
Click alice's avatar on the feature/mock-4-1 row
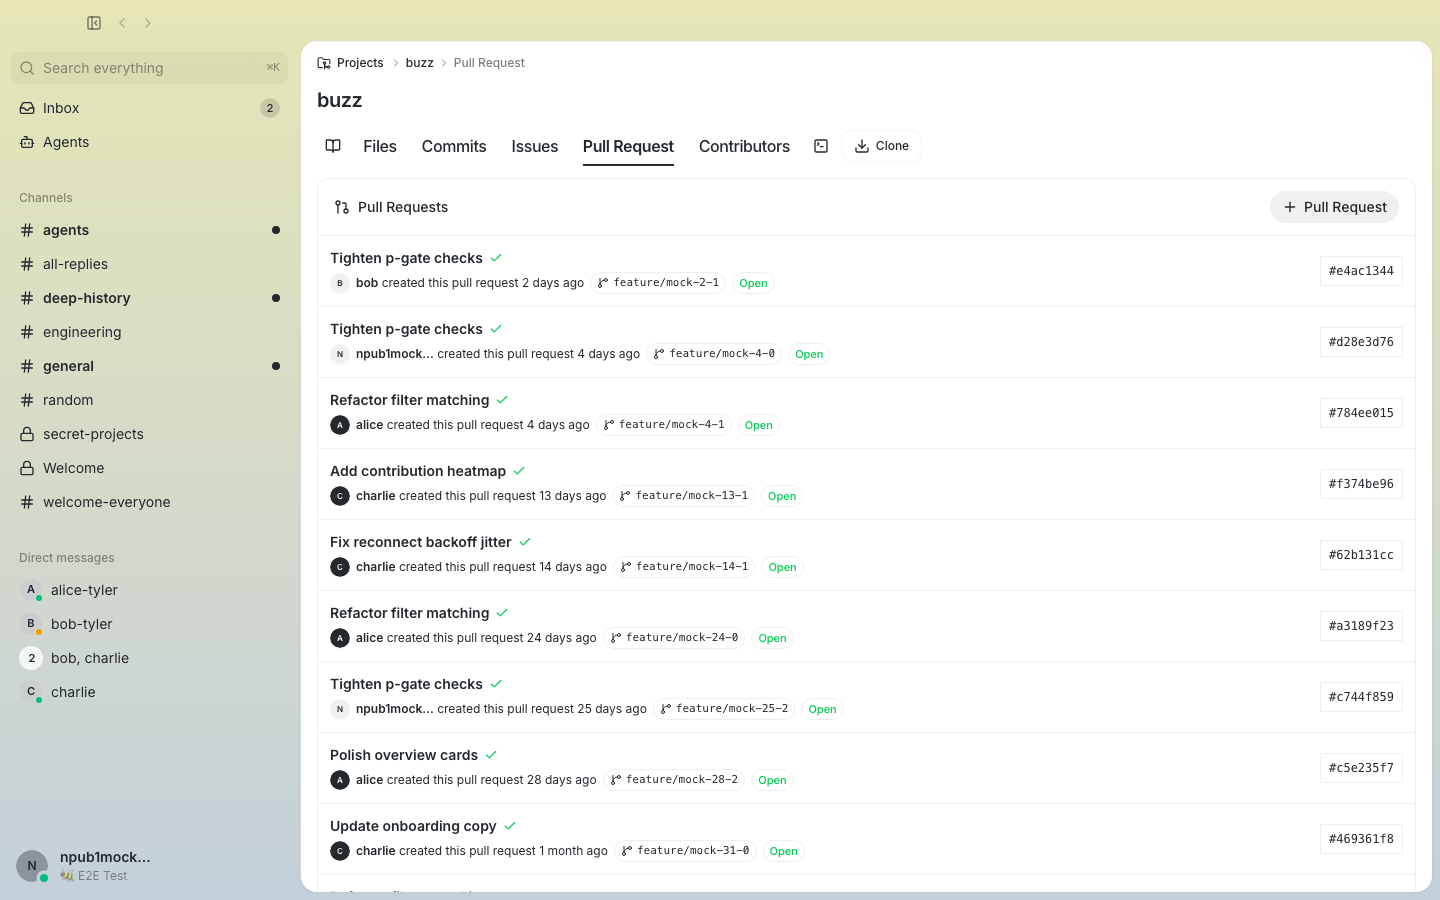[x=340, y=425]
